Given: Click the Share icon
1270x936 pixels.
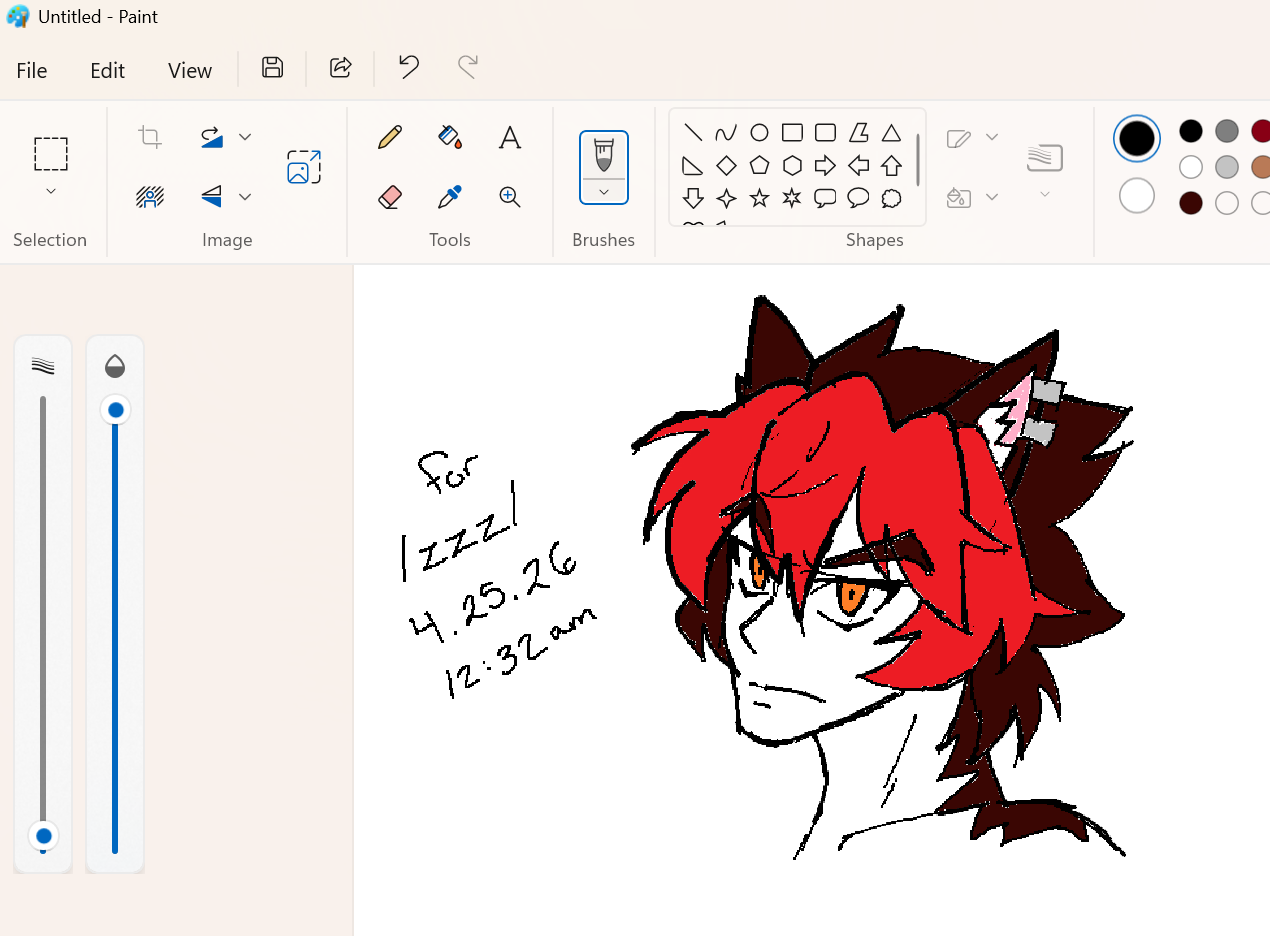Looking at the screenshot, I should 340,67.
